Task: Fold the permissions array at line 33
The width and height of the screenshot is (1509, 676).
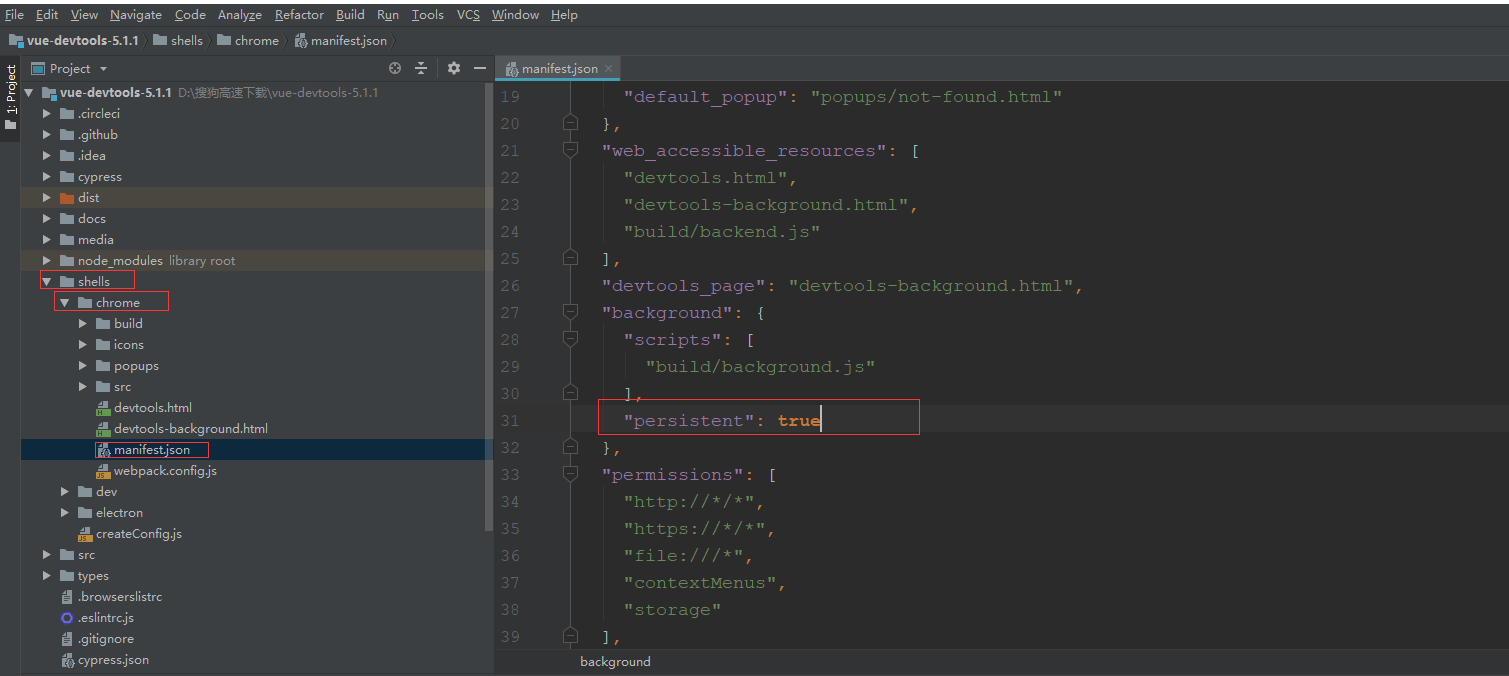Action: 570,474
